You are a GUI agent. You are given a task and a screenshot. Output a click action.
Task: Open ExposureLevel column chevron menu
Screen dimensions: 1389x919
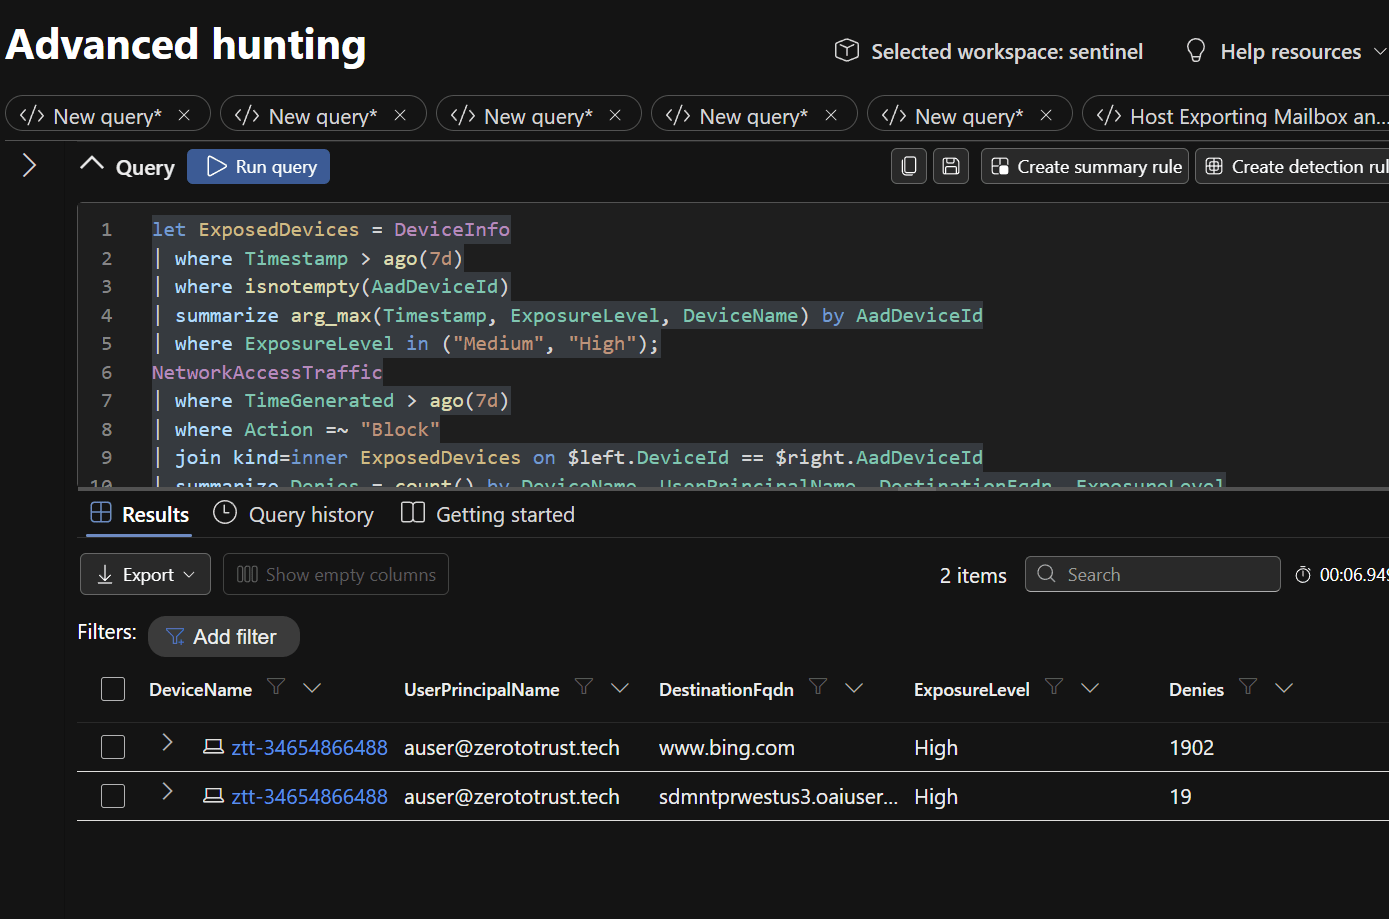click(x=1090, y=687)
